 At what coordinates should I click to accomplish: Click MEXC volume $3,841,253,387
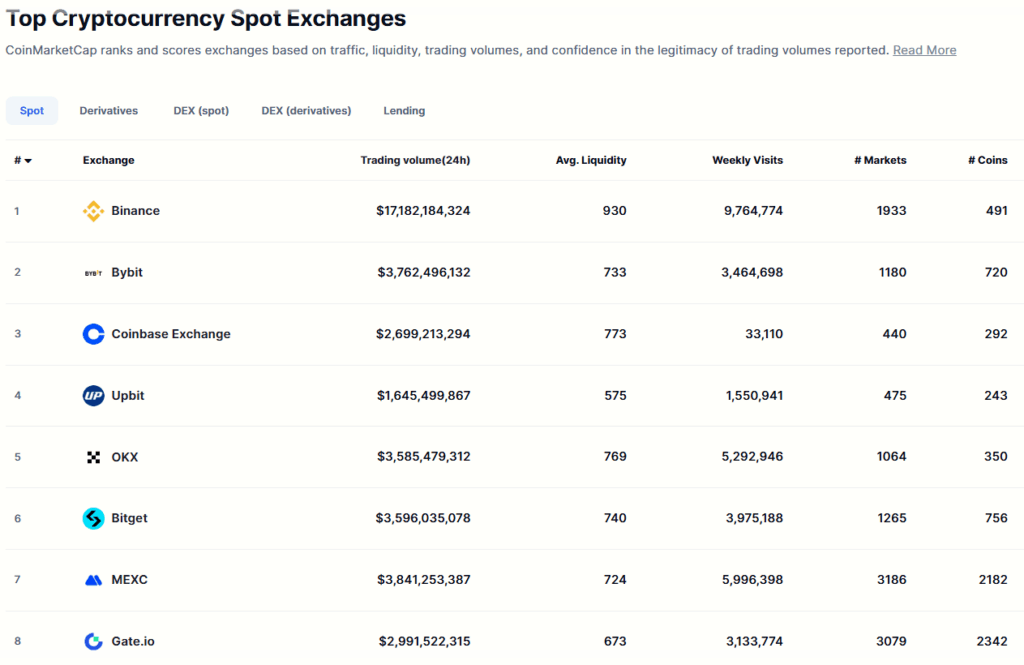(424, 579)
